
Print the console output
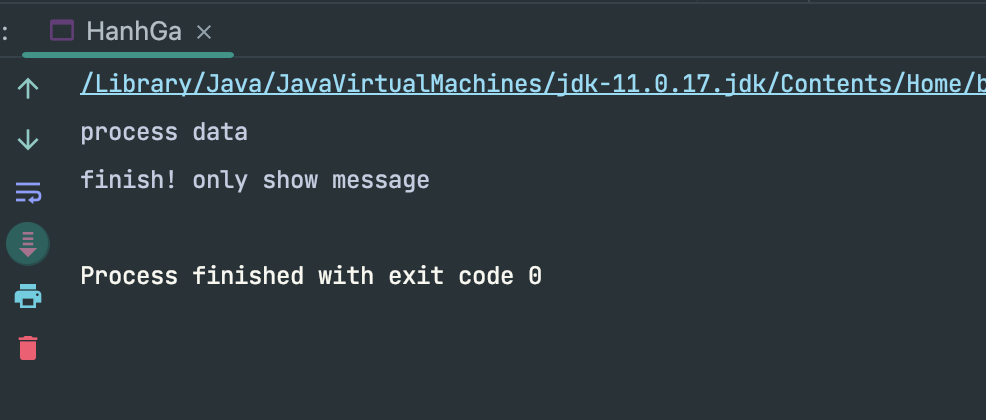[x=28, y=296]
